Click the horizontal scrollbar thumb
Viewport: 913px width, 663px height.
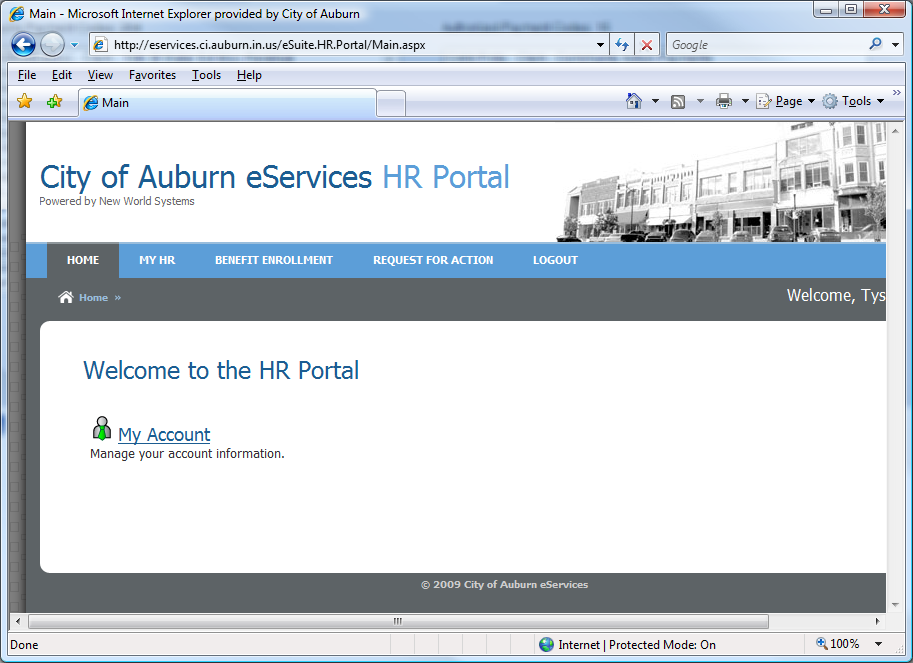tap(398, 621)
